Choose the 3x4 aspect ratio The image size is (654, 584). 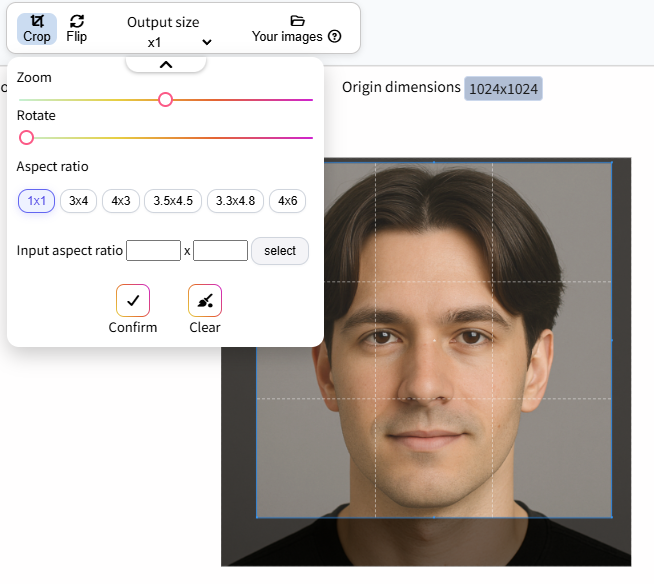(x=78, y=201)
